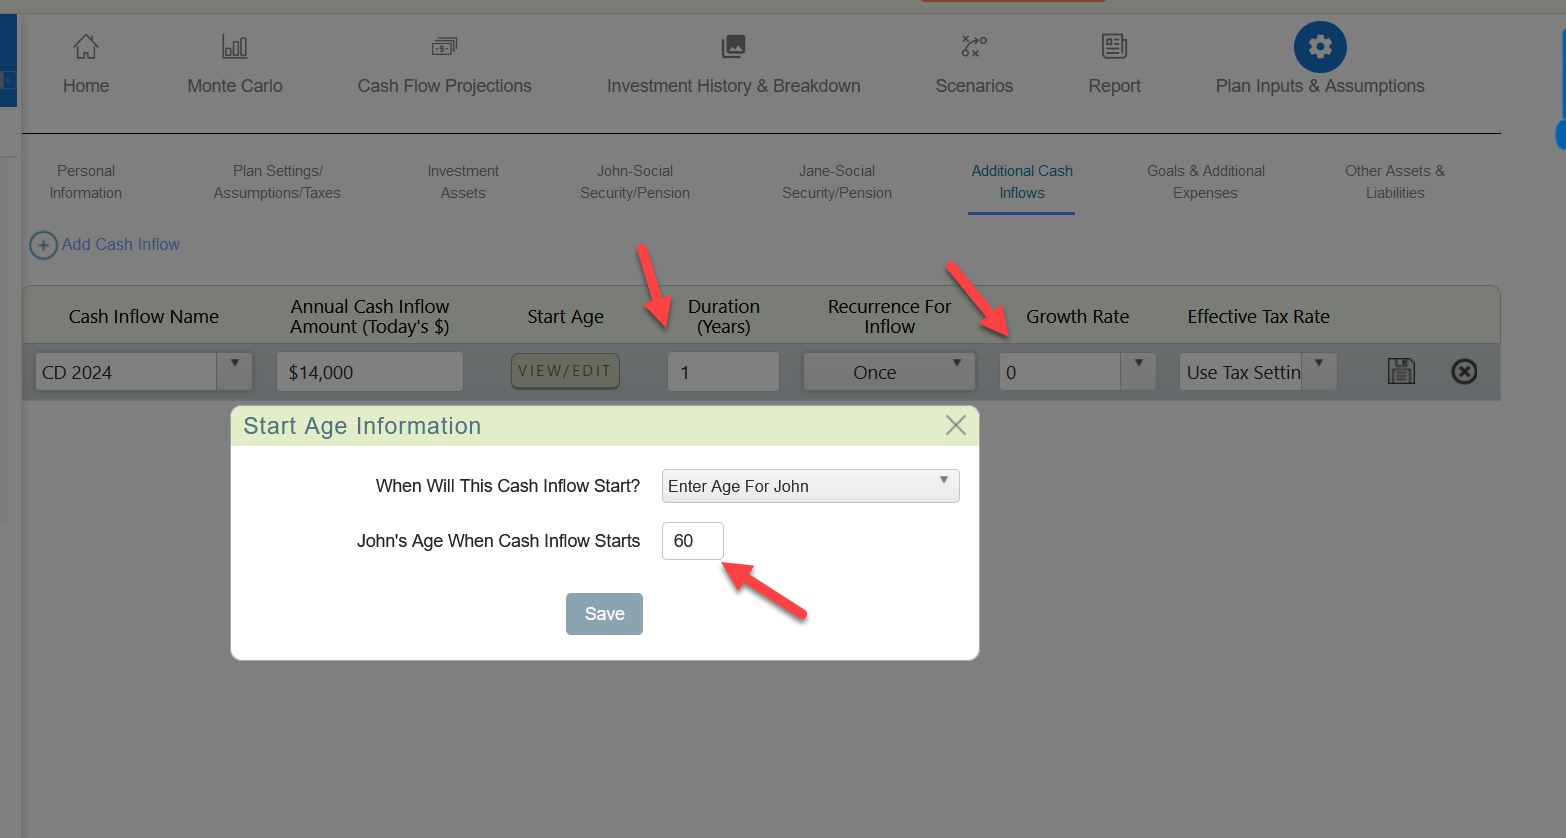The width and height of the screenshot is (1566, 838).
Task: Delete CD 2024 row with X icon
Action: [x=1464, y=371]
